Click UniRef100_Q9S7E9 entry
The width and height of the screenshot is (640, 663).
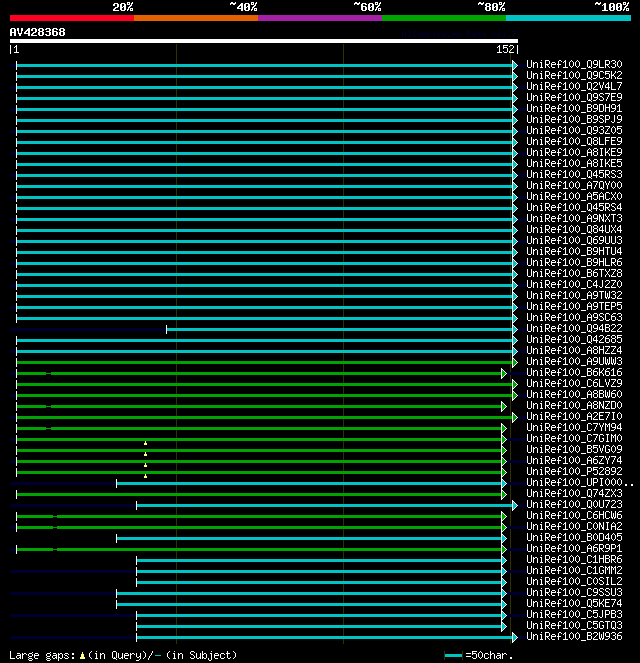tap(574, 98)
